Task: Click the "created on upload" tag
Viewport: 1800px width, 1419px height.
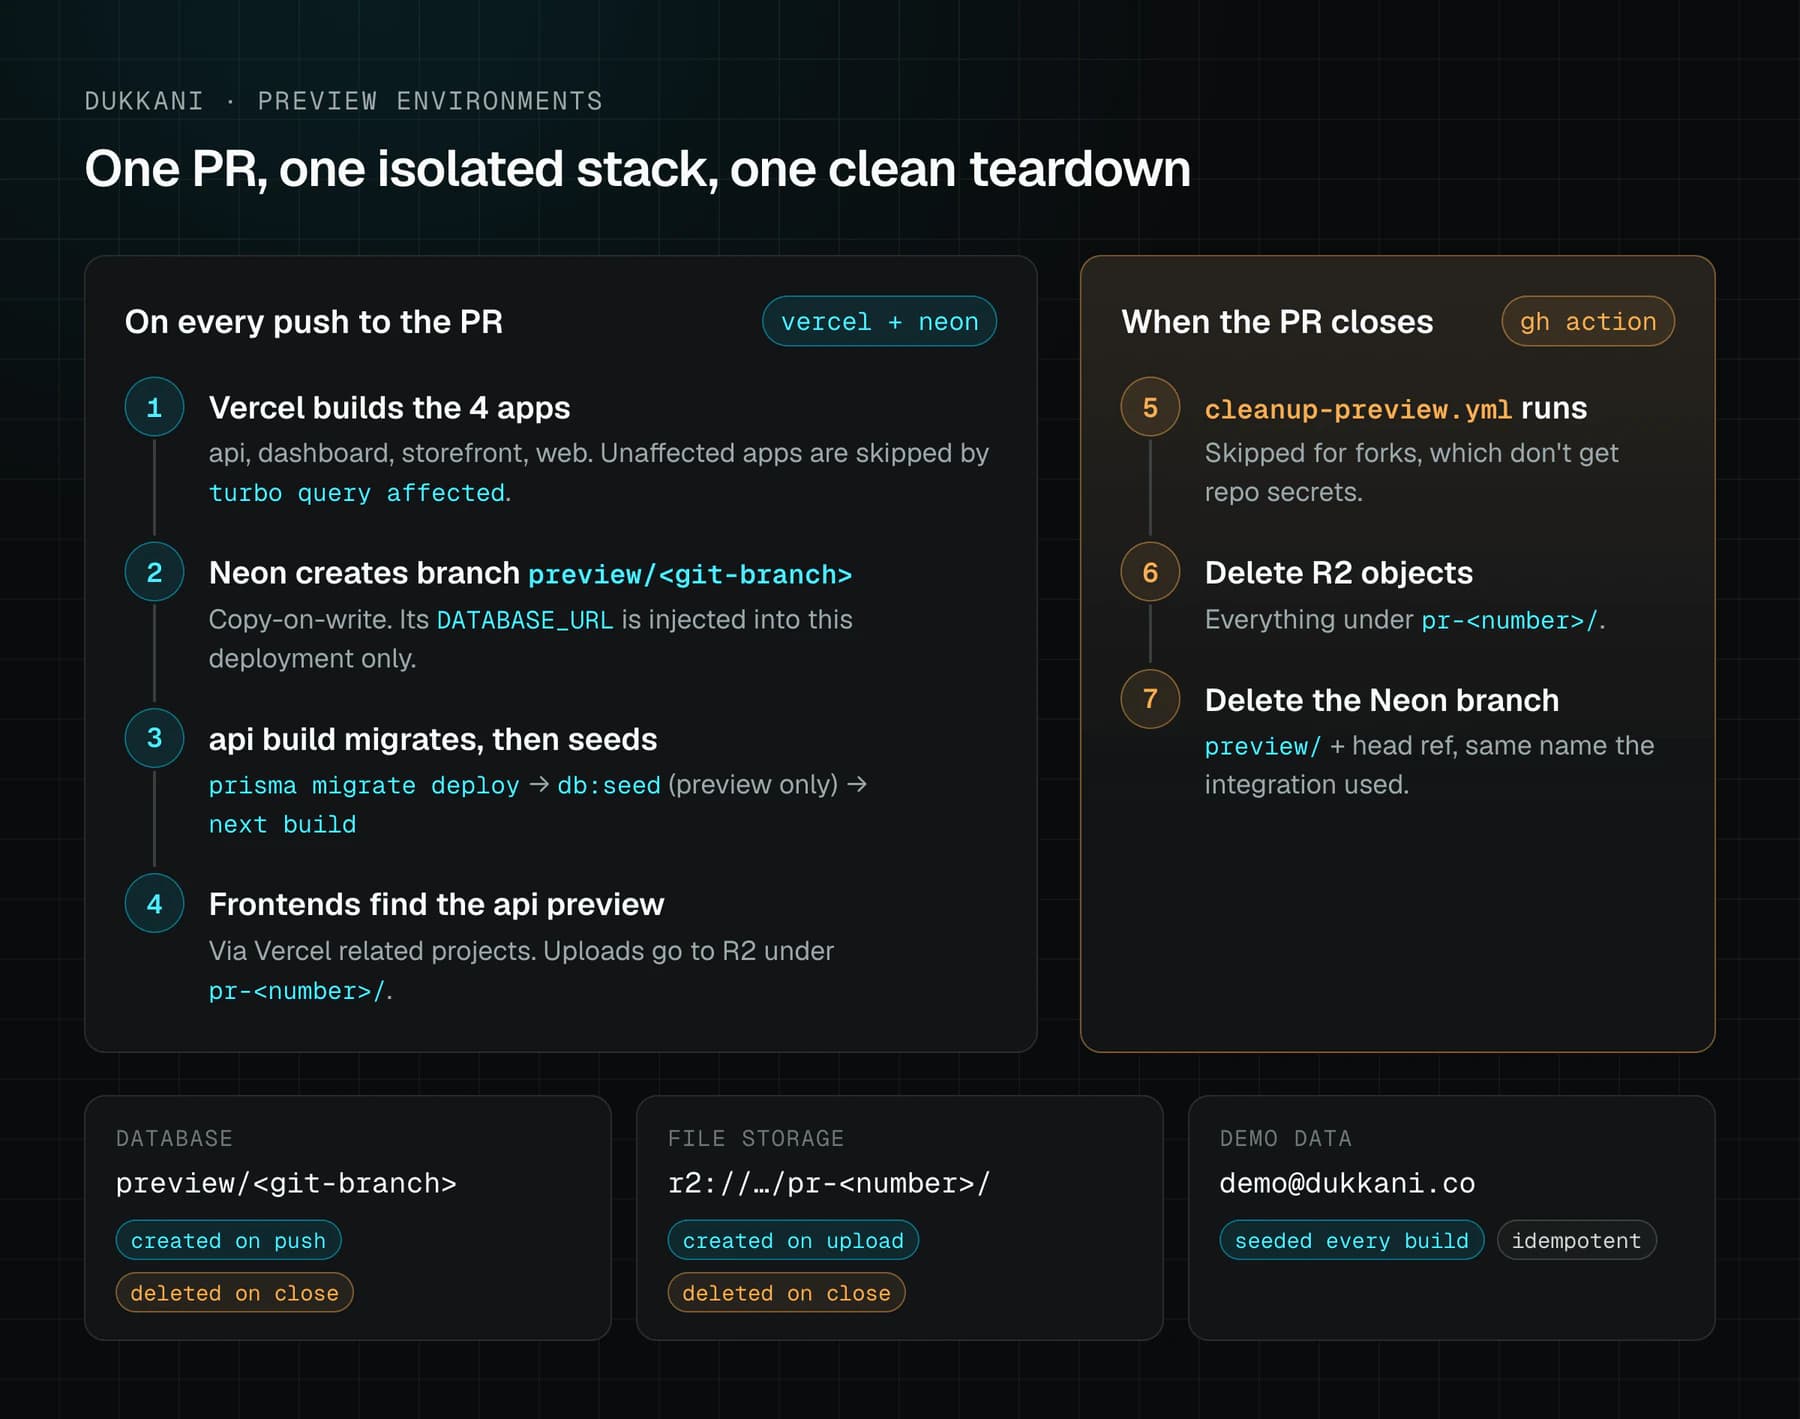Action: [793, 1240]
